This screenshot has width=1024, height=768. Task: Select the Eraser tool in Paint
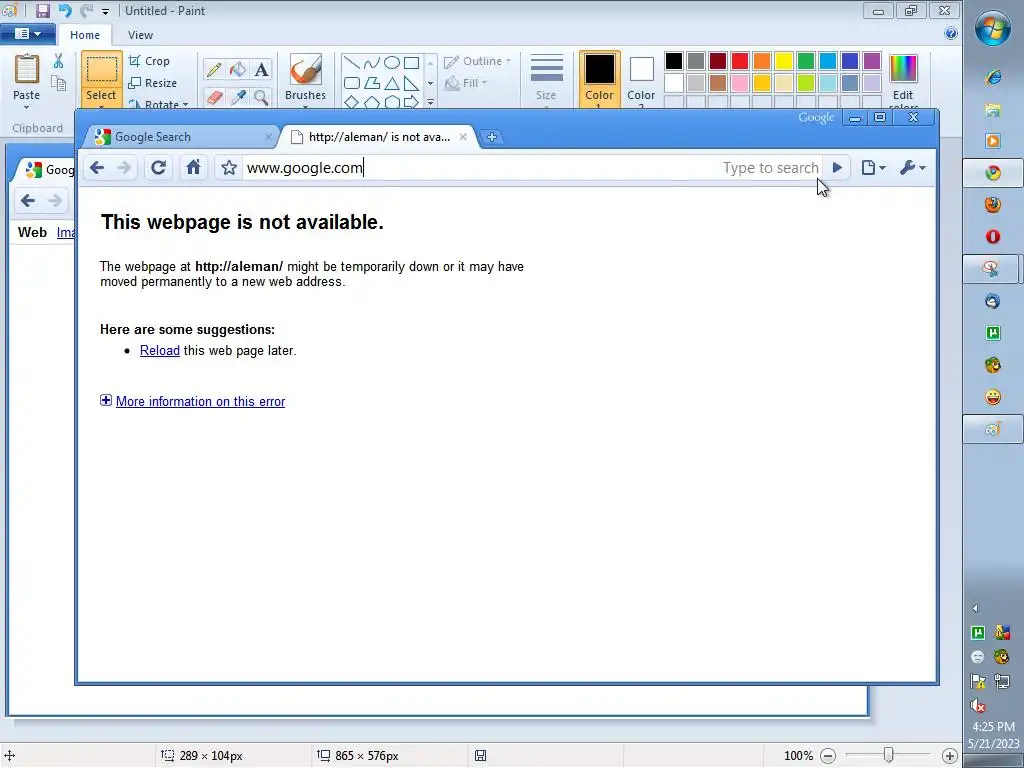[x=214, y=97]
